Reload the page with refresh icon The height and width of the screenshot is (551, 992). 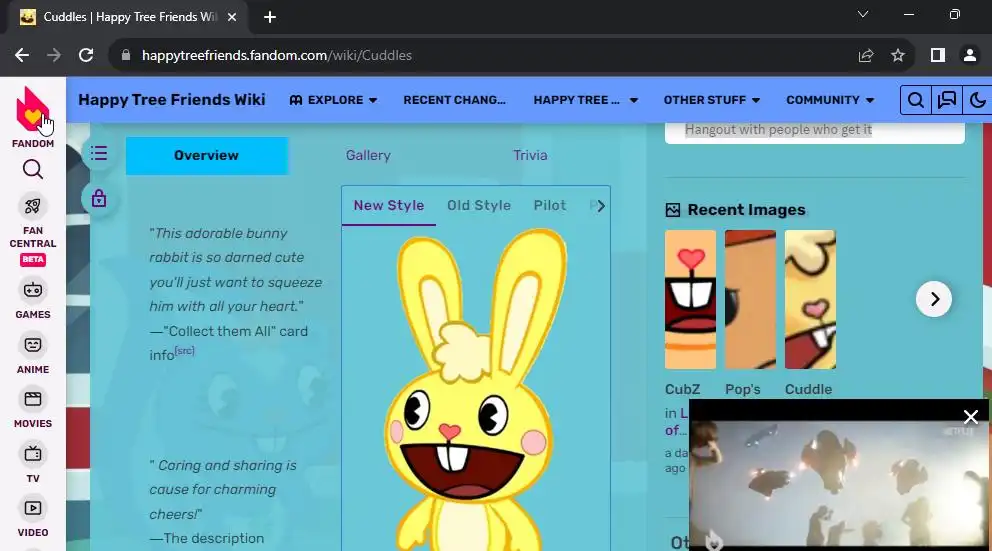click(86, 56)
